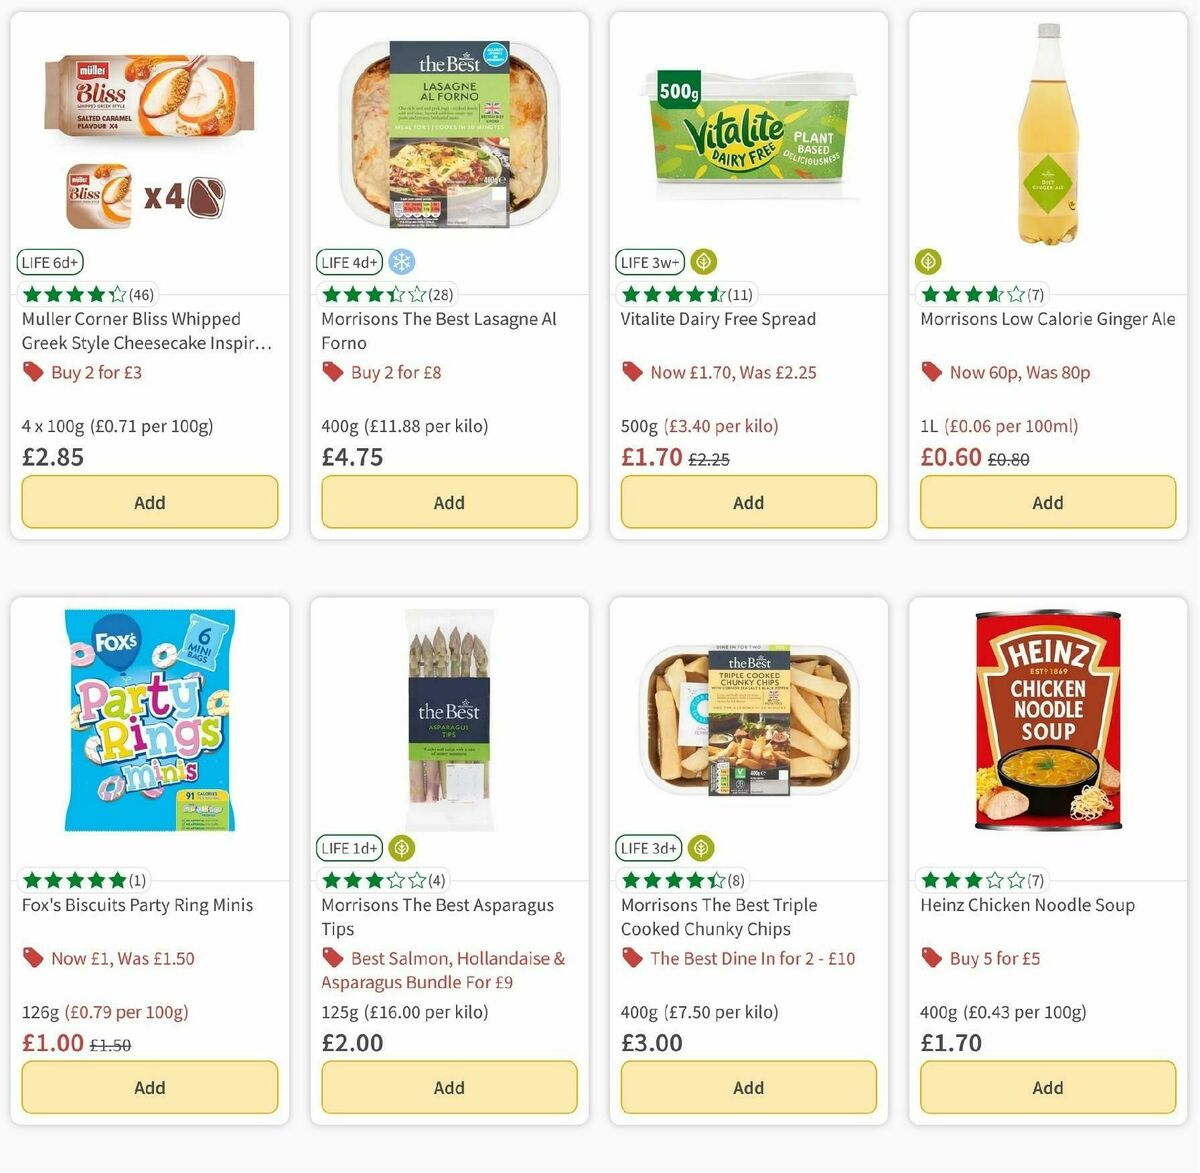The width and height of the screenshot is (1200, 1173).
Task: Click the organic badge on The Best Asparagus Tips
Action: [400, 847]
